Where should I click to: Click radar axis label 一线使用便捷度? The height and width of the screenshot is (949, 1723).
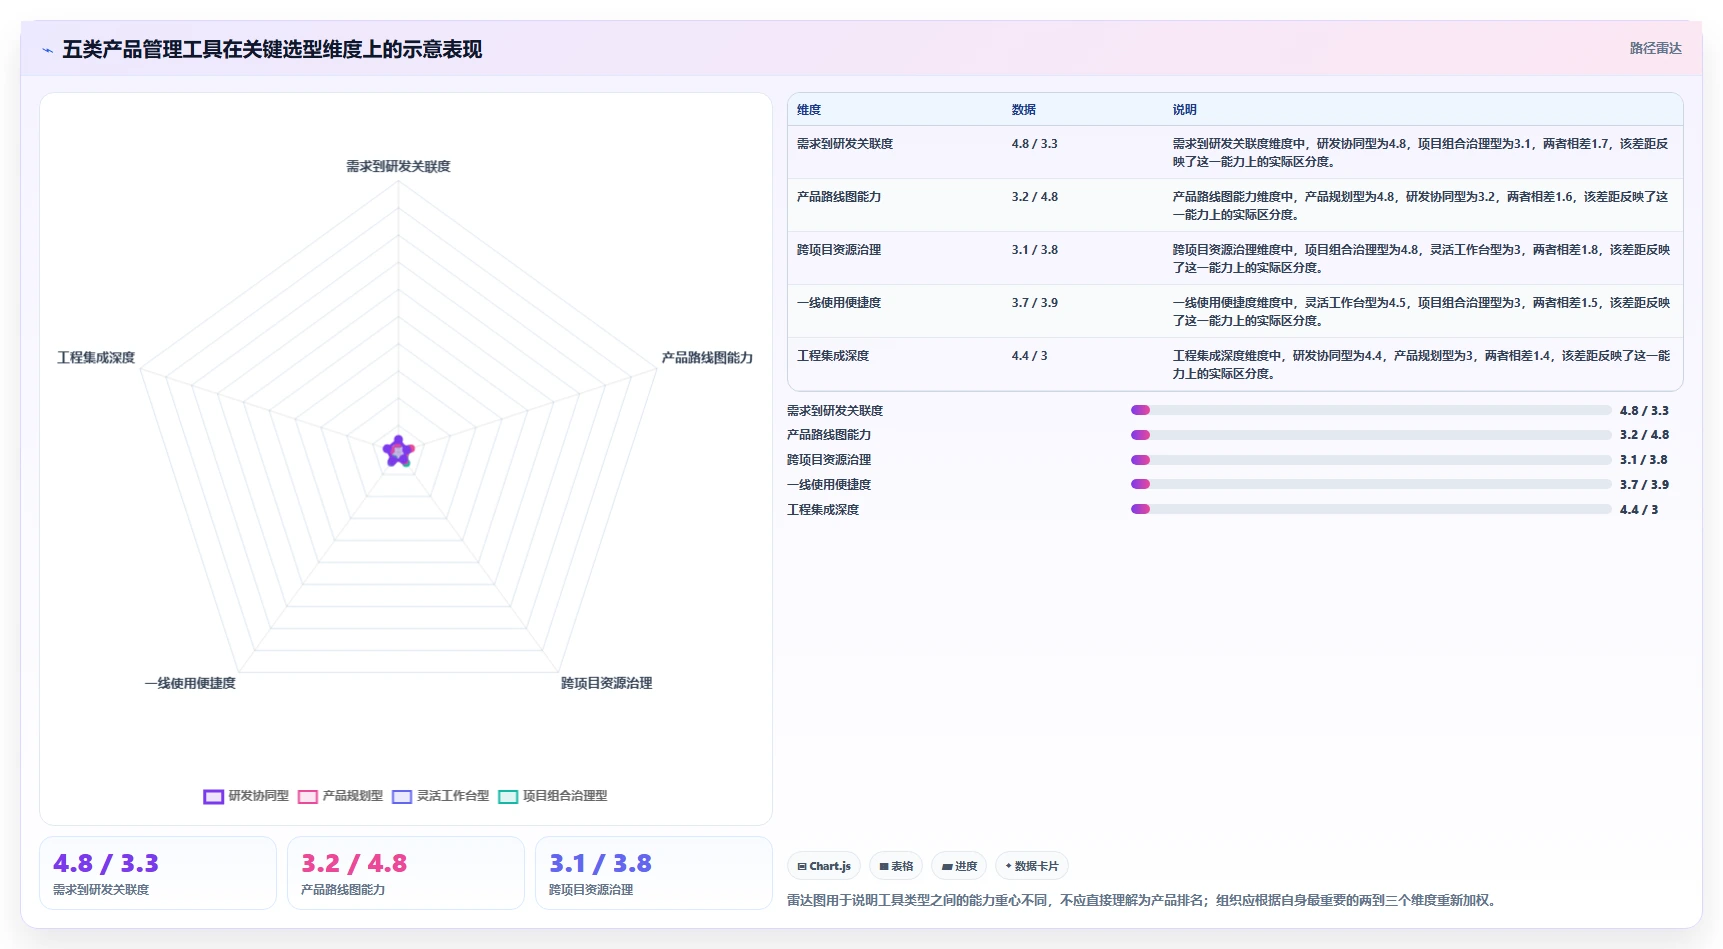[190, 683]
